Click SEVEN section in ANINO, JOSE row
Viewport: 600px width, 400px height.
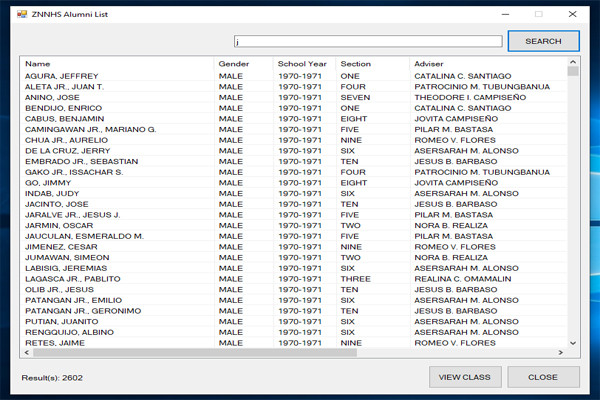355,98
